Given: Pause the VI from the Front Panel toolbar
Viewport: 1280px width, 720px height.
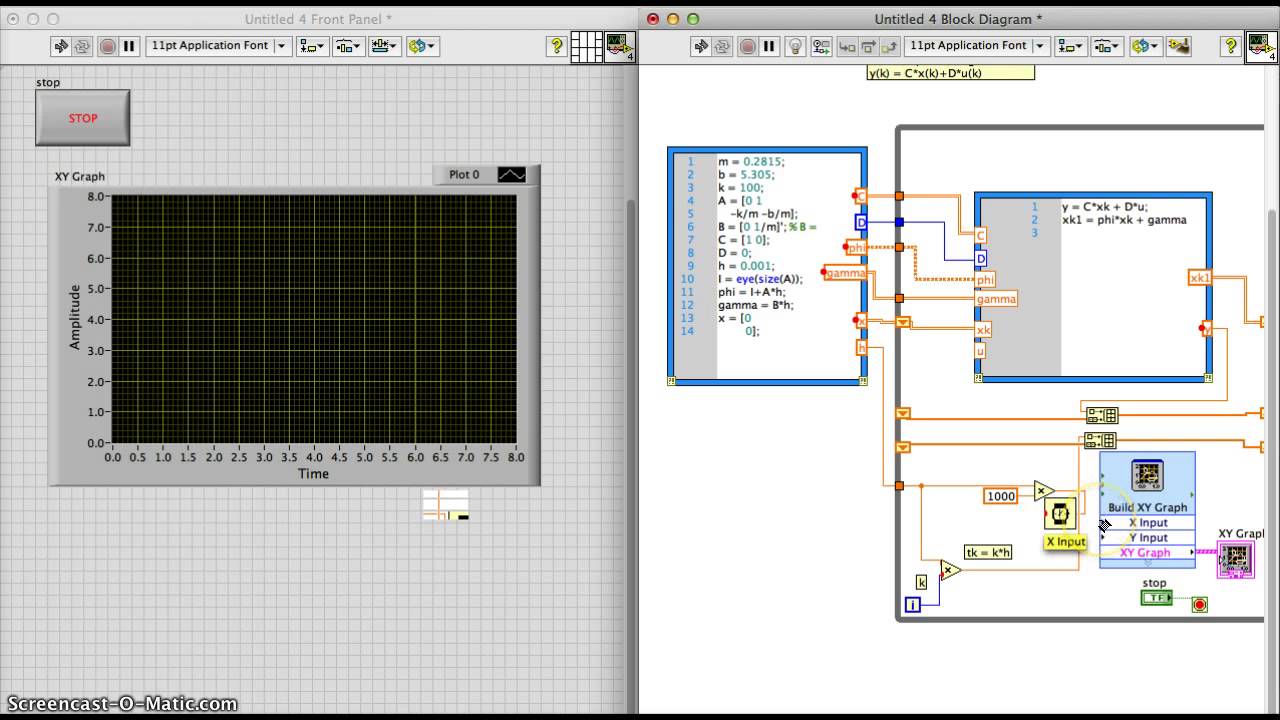Looking at the screenshot, I should [x=129, y=46].
